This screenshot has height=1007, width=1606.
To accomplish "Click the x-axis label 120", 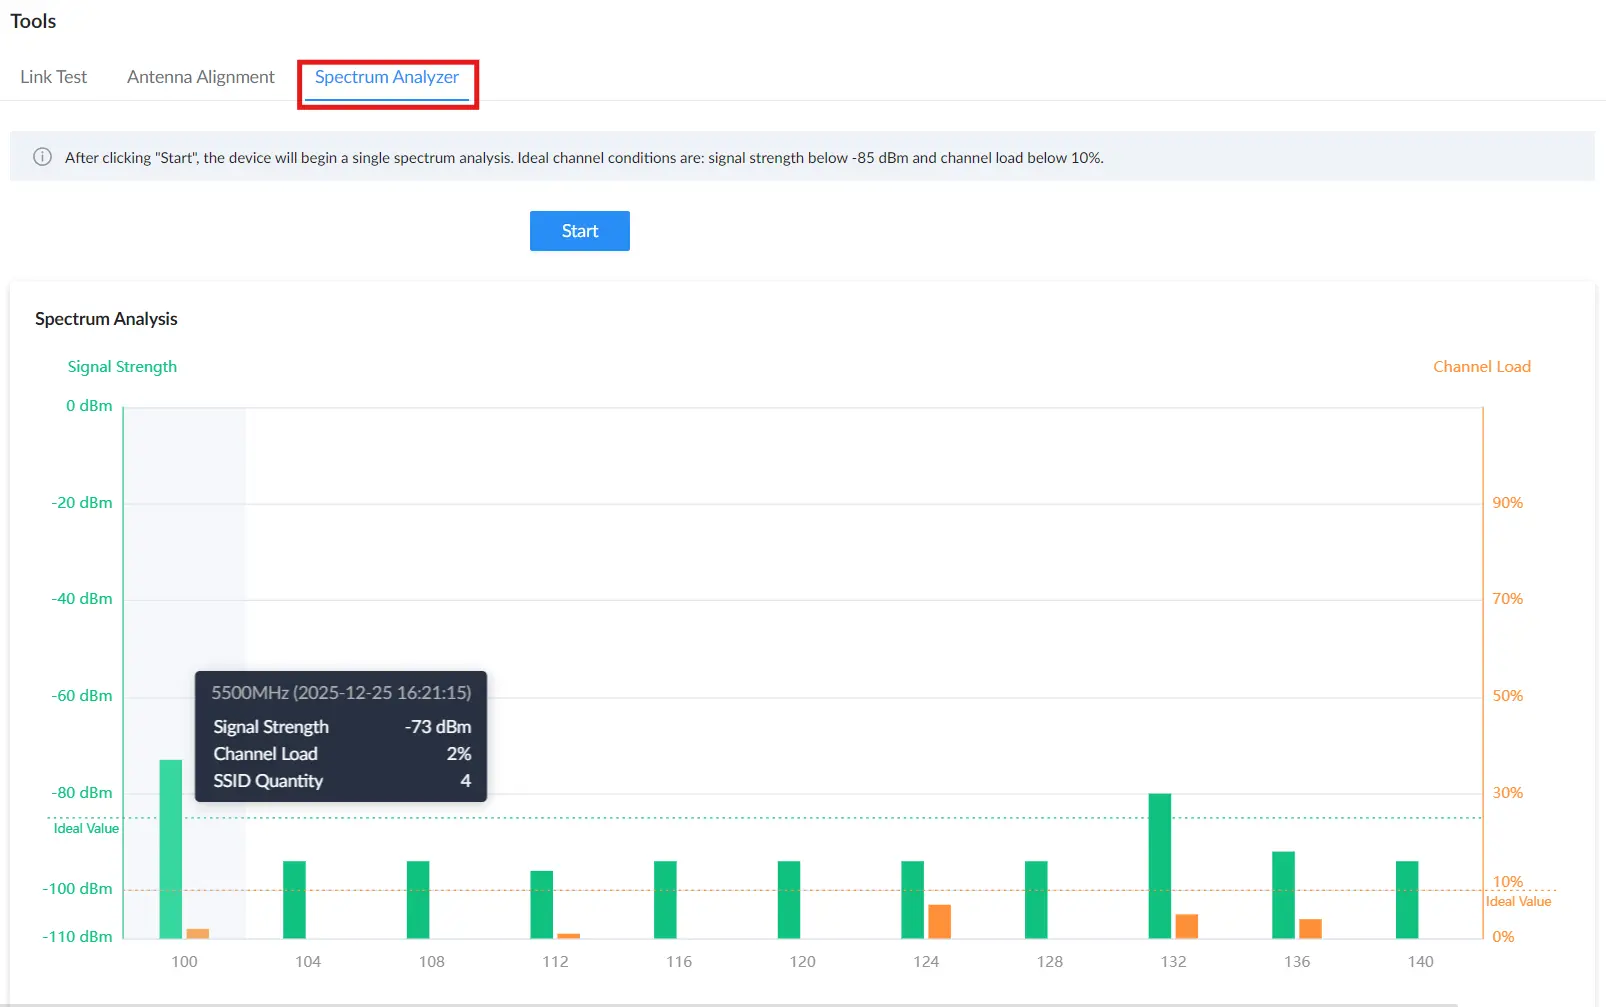I will tap(803, 962).
